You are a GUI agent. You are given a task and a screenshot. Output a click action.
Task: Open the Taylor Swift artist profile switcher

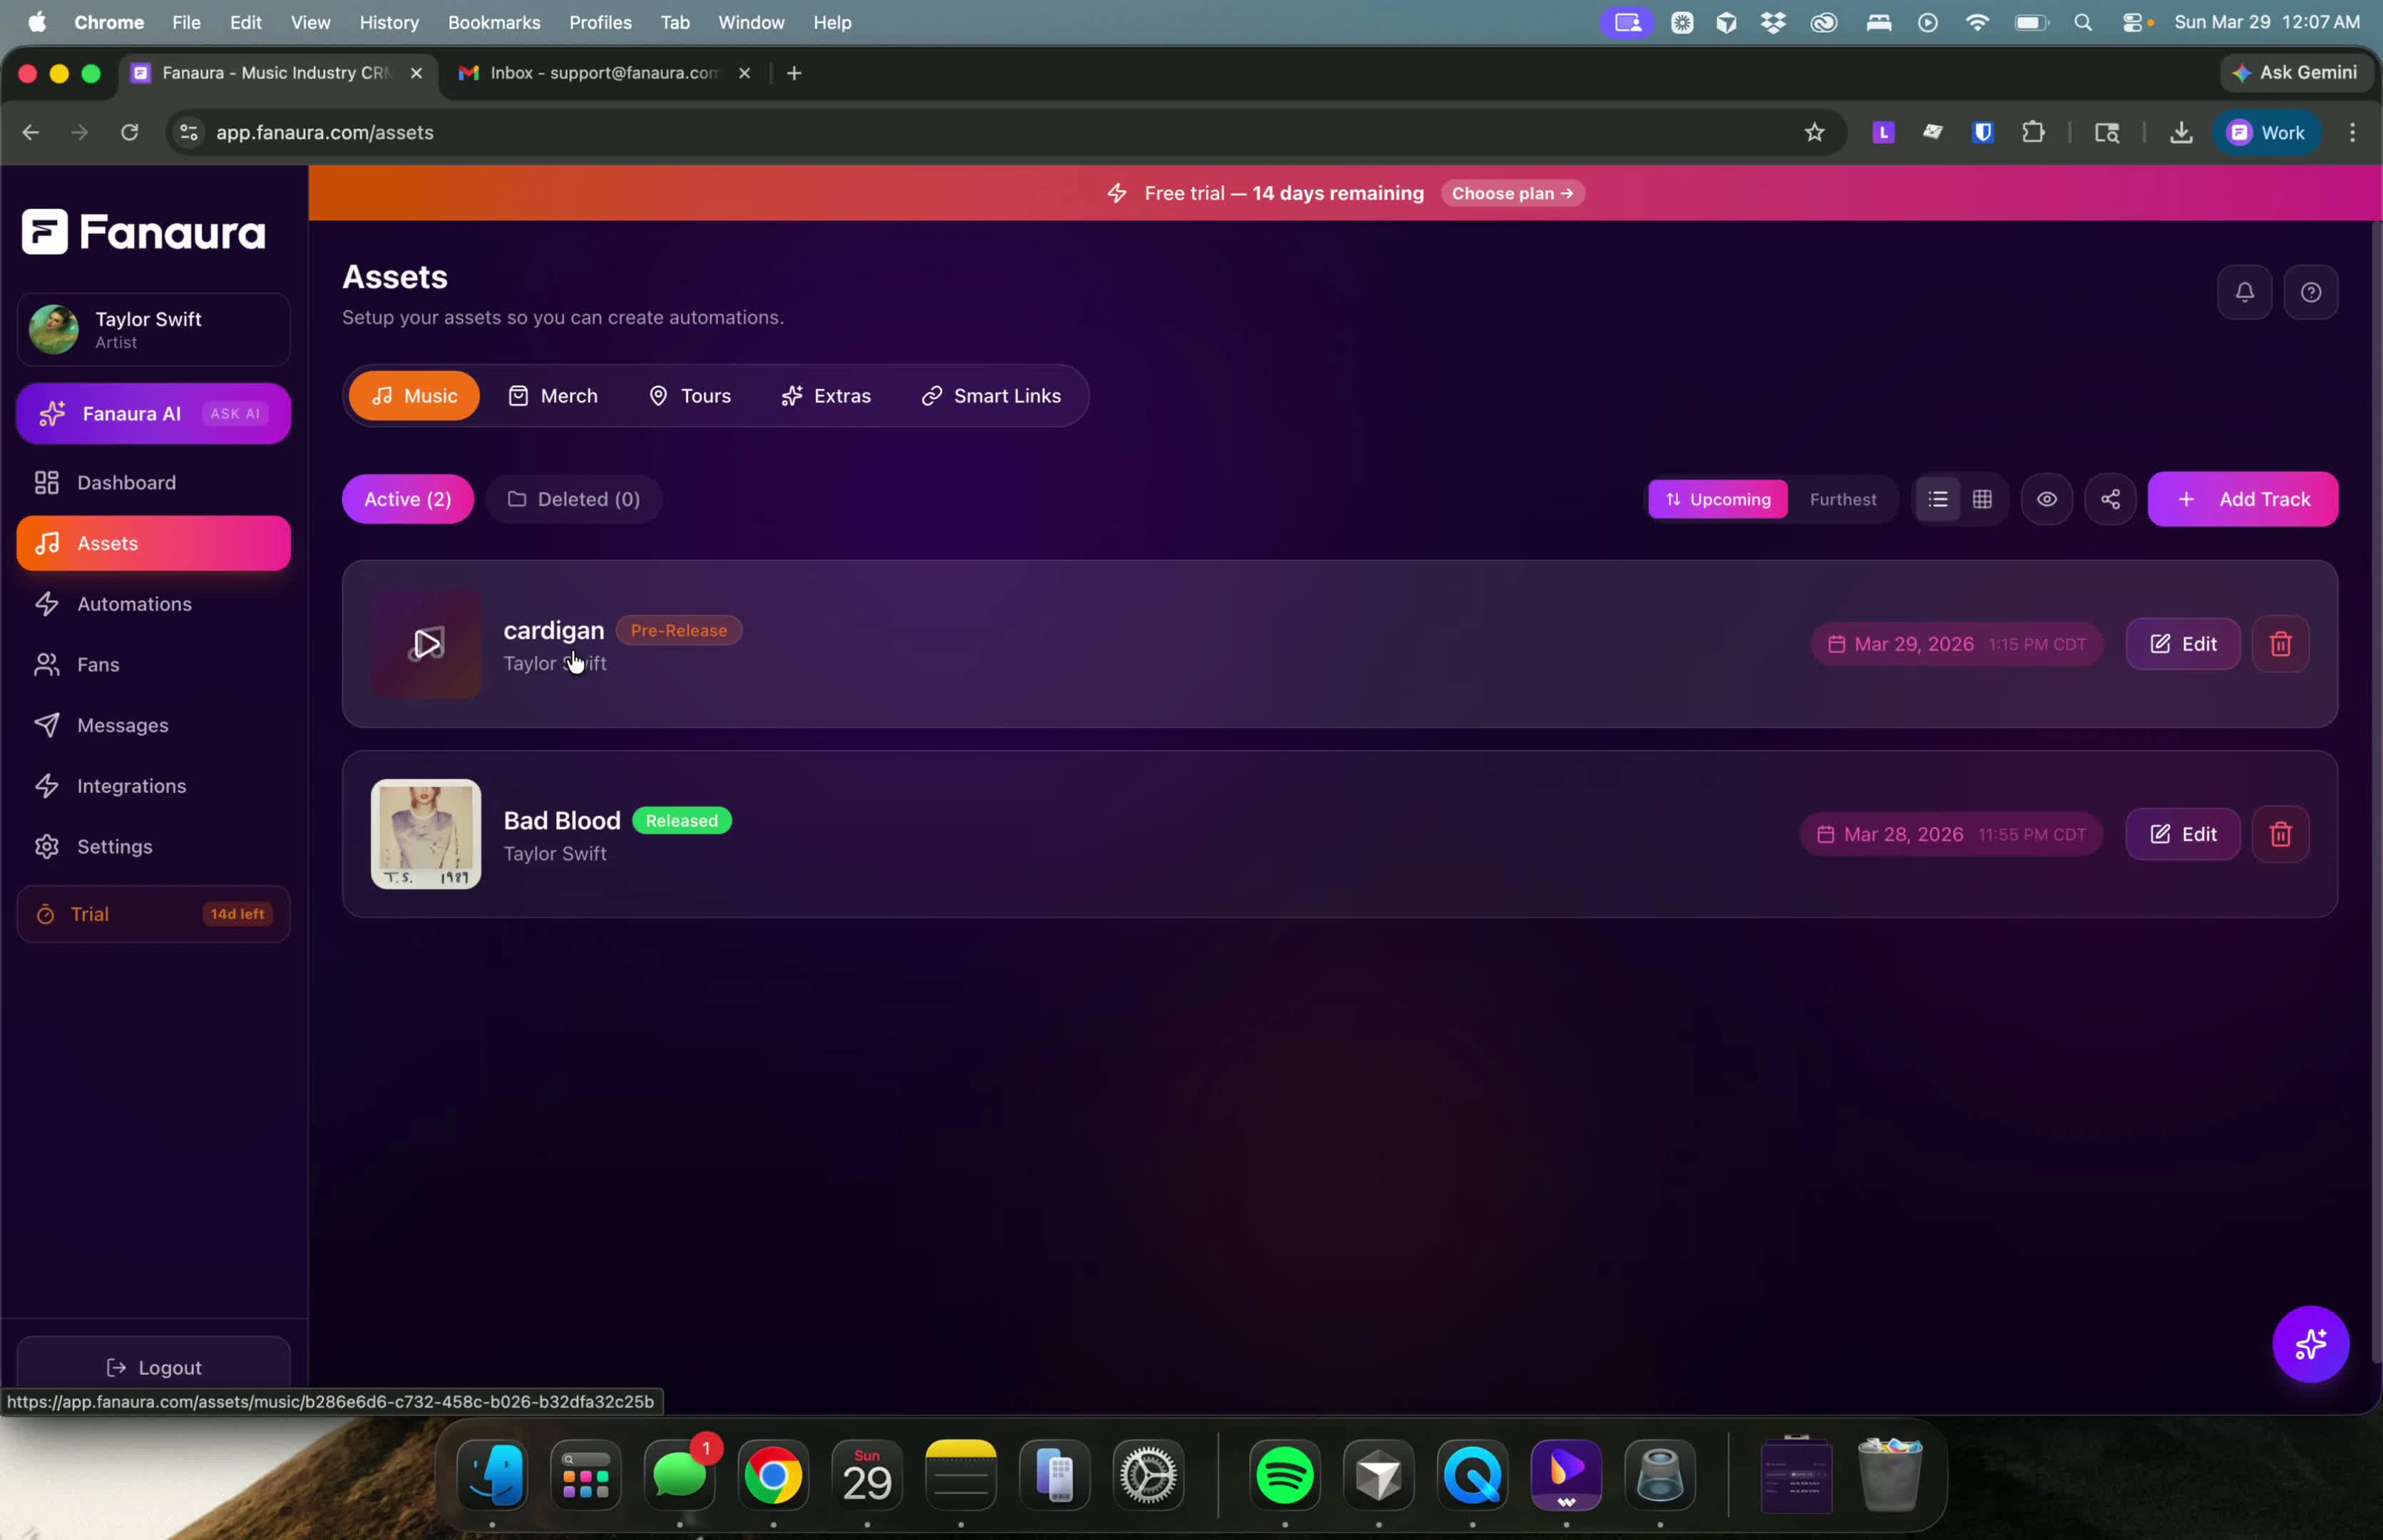tap(153, 330)
